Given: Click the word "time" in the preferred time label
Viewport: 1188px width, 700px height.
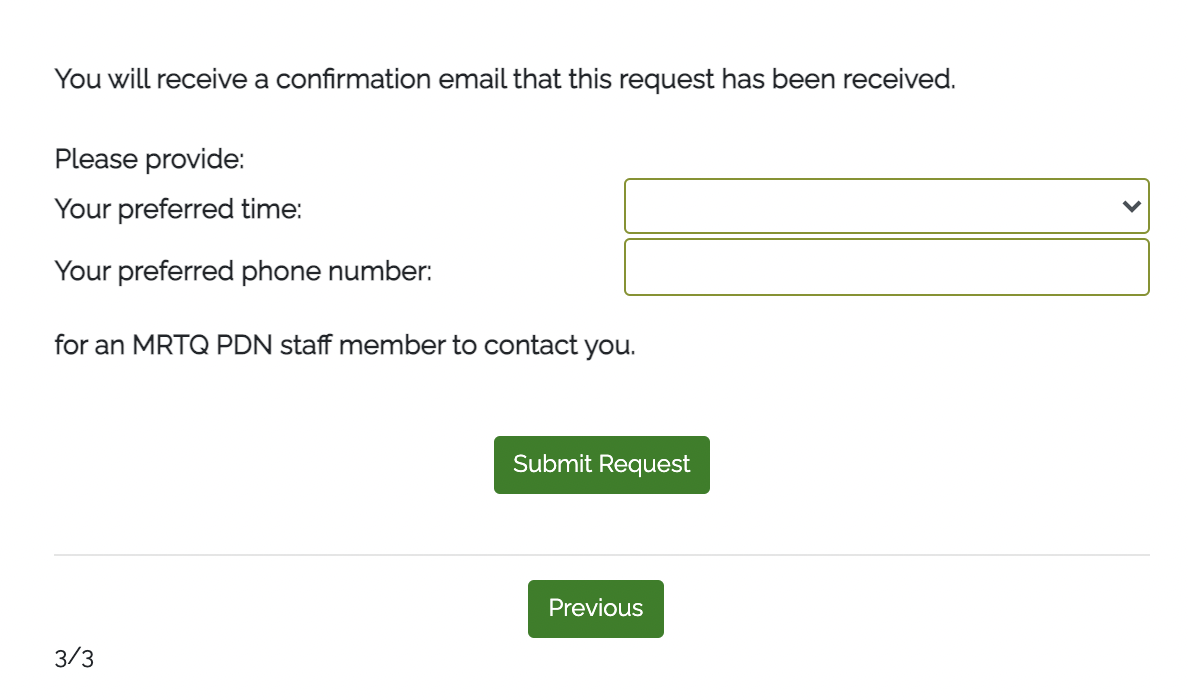Looking at the screenshot, I should tap(270, 210).
